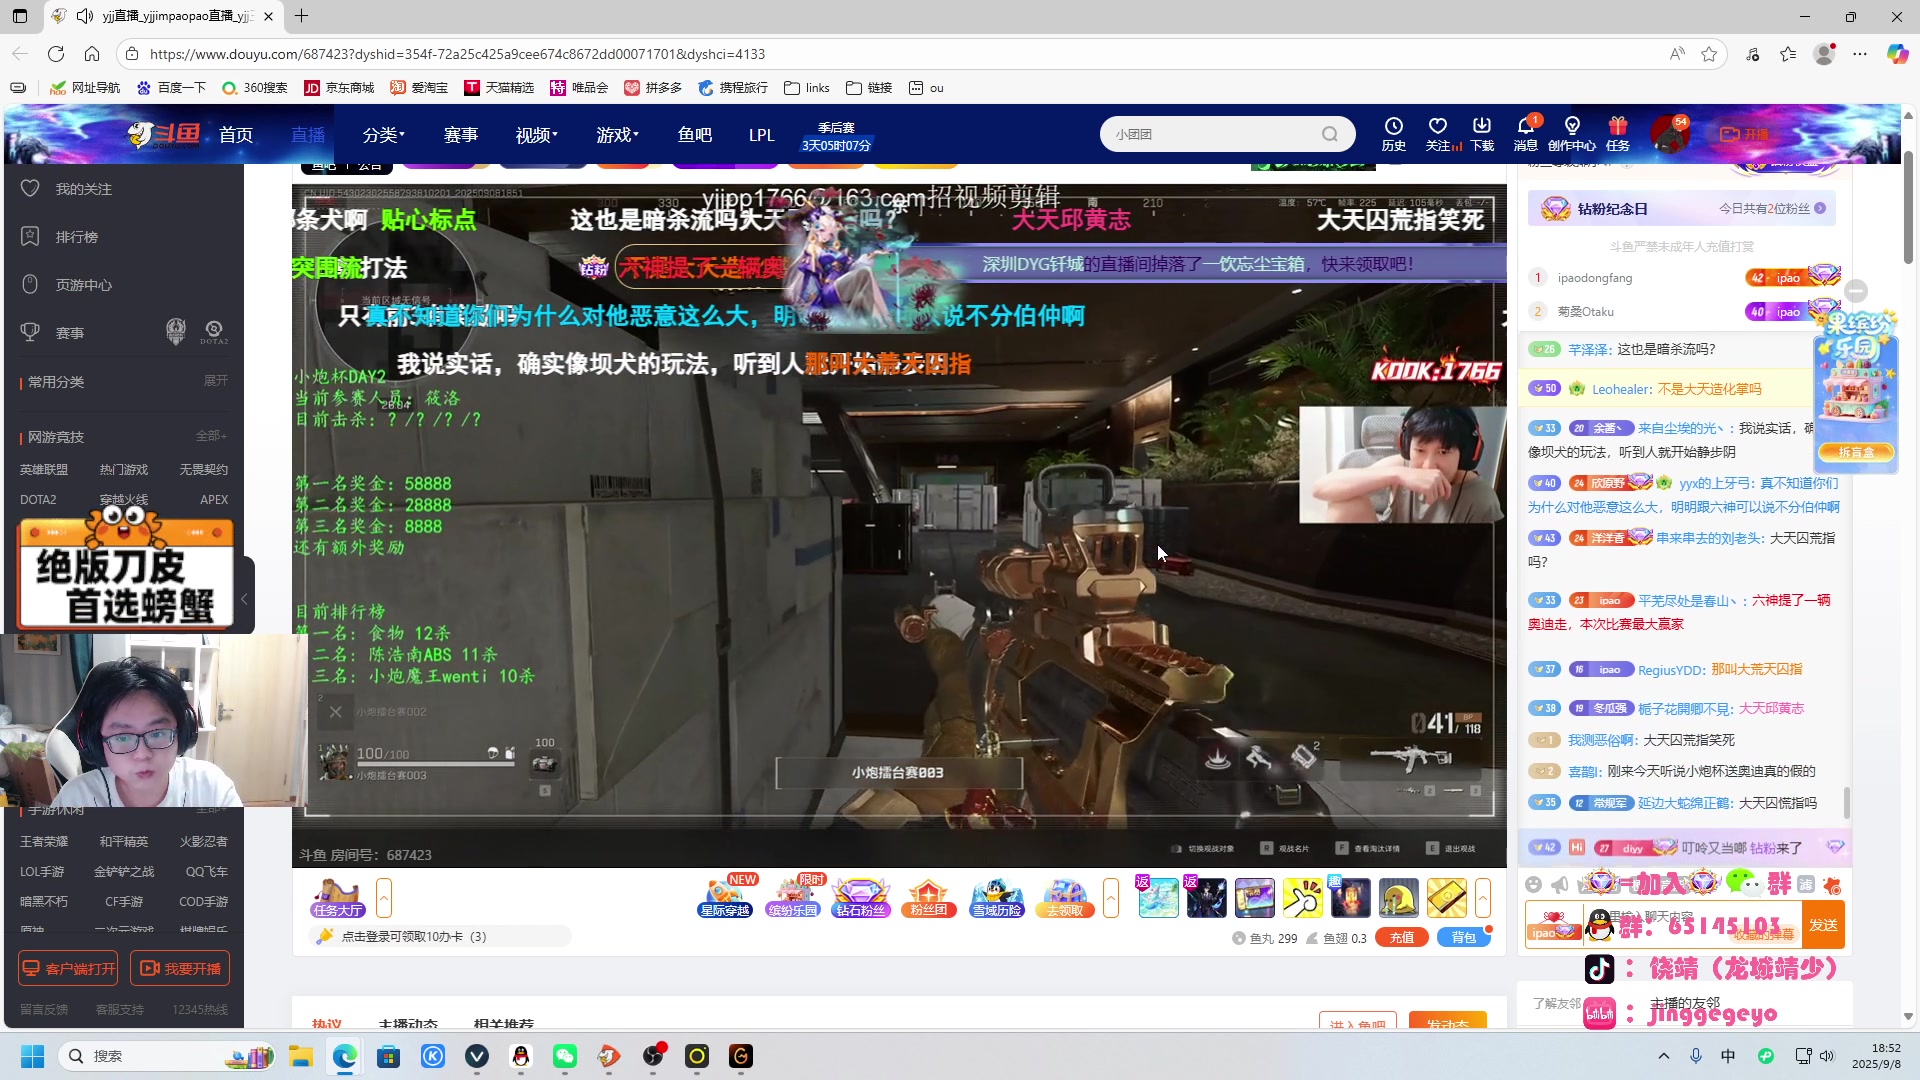
Task: Click the page vertical scrollbar
Action: tap(1908, 208)
